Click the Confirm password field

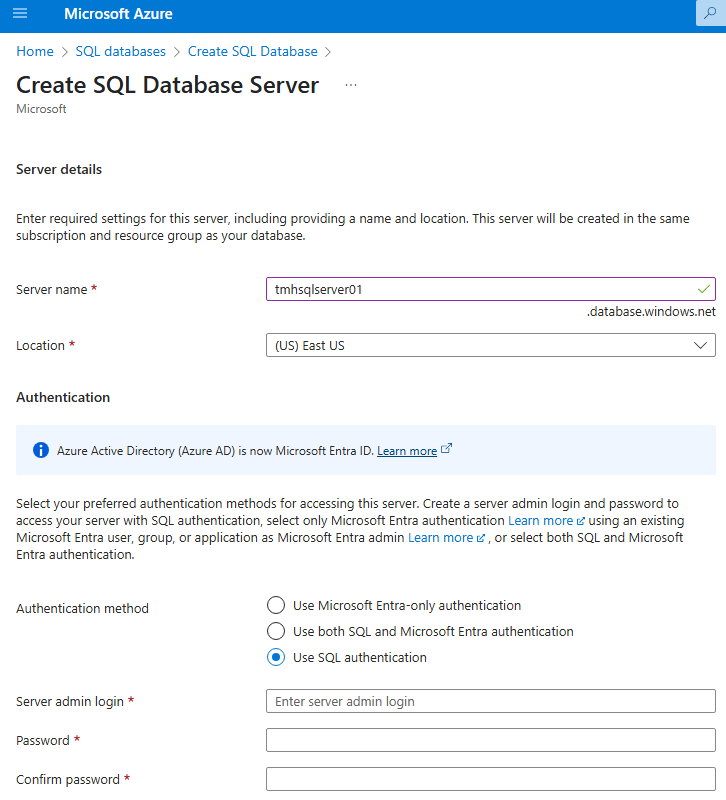pos(490,779)
